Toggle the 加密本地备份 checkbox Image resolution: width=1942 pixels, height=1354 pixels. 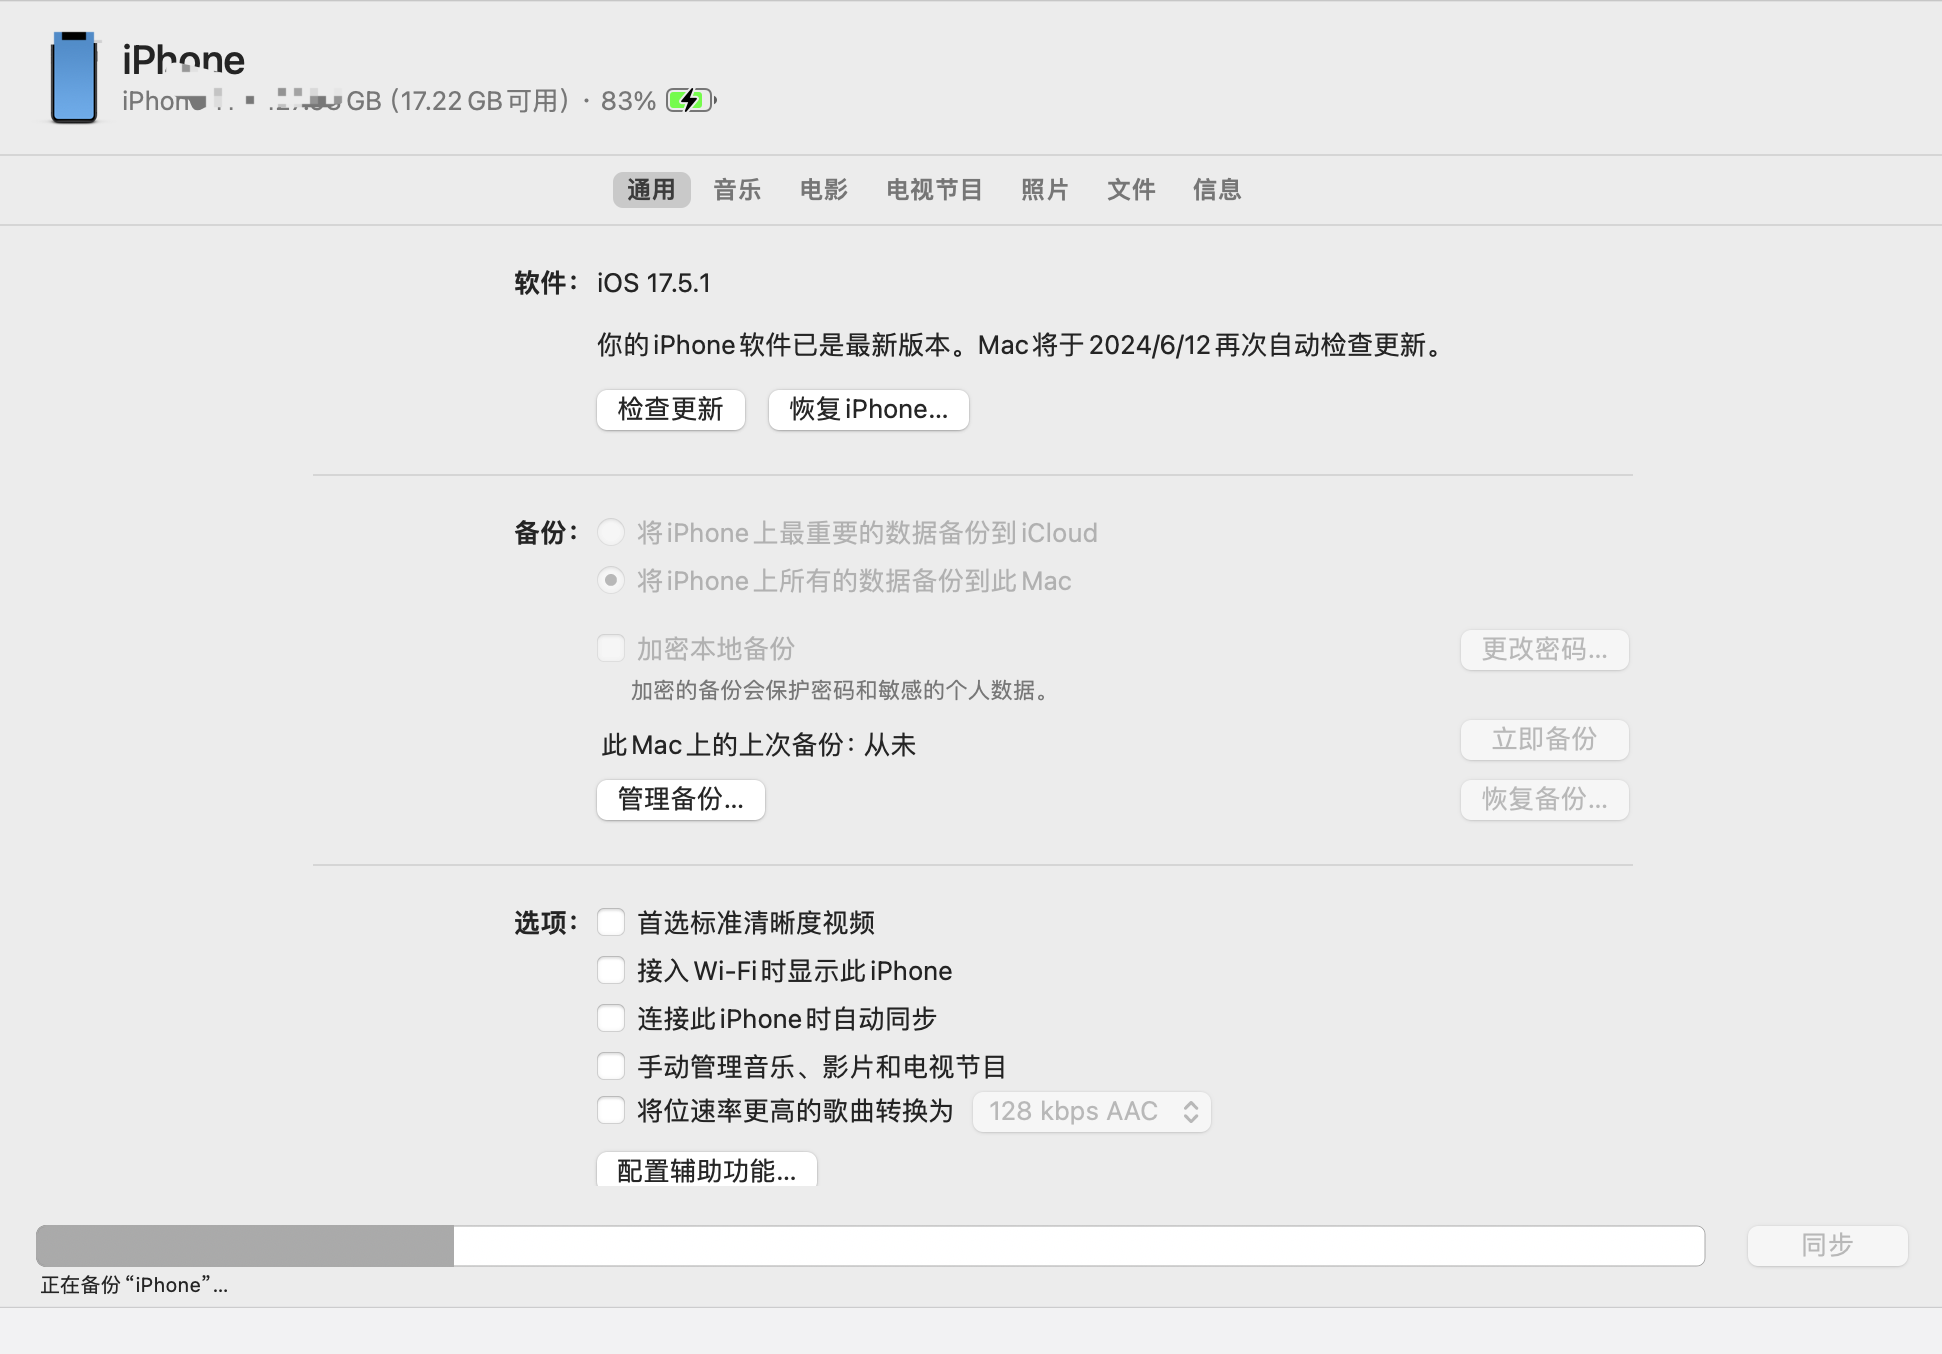(611, 648)
